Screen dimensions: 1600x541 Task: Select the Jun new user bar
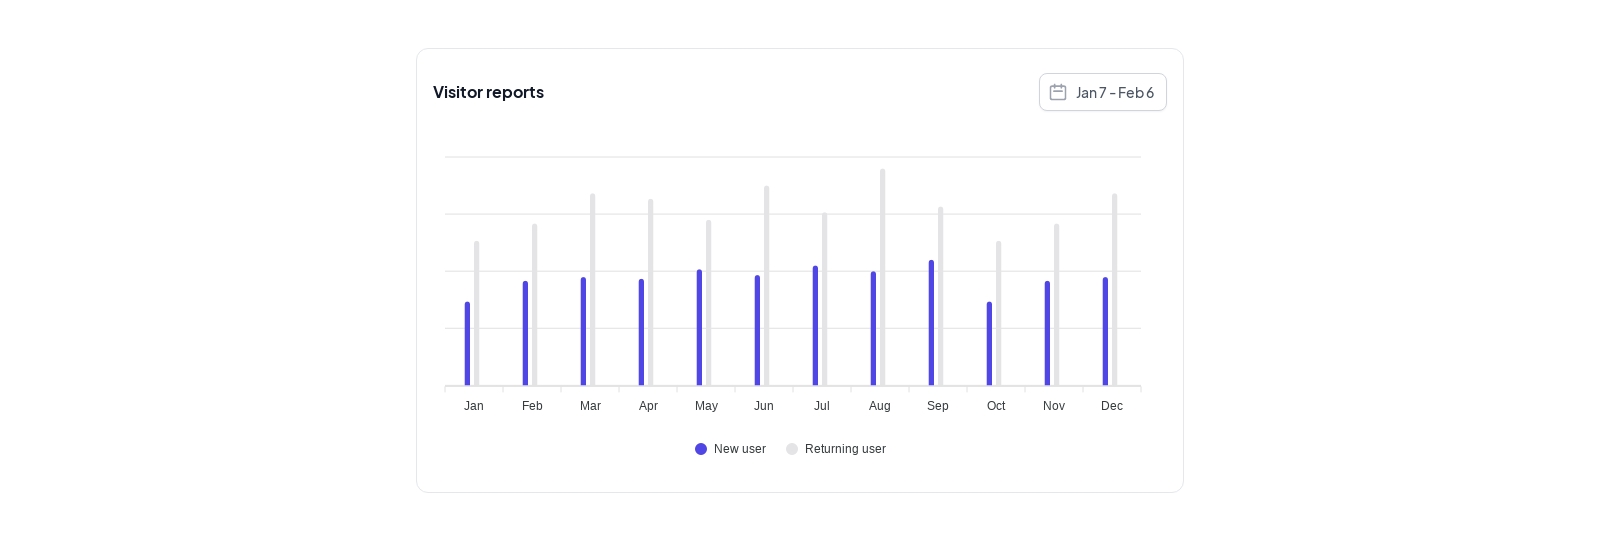[757, 331]
